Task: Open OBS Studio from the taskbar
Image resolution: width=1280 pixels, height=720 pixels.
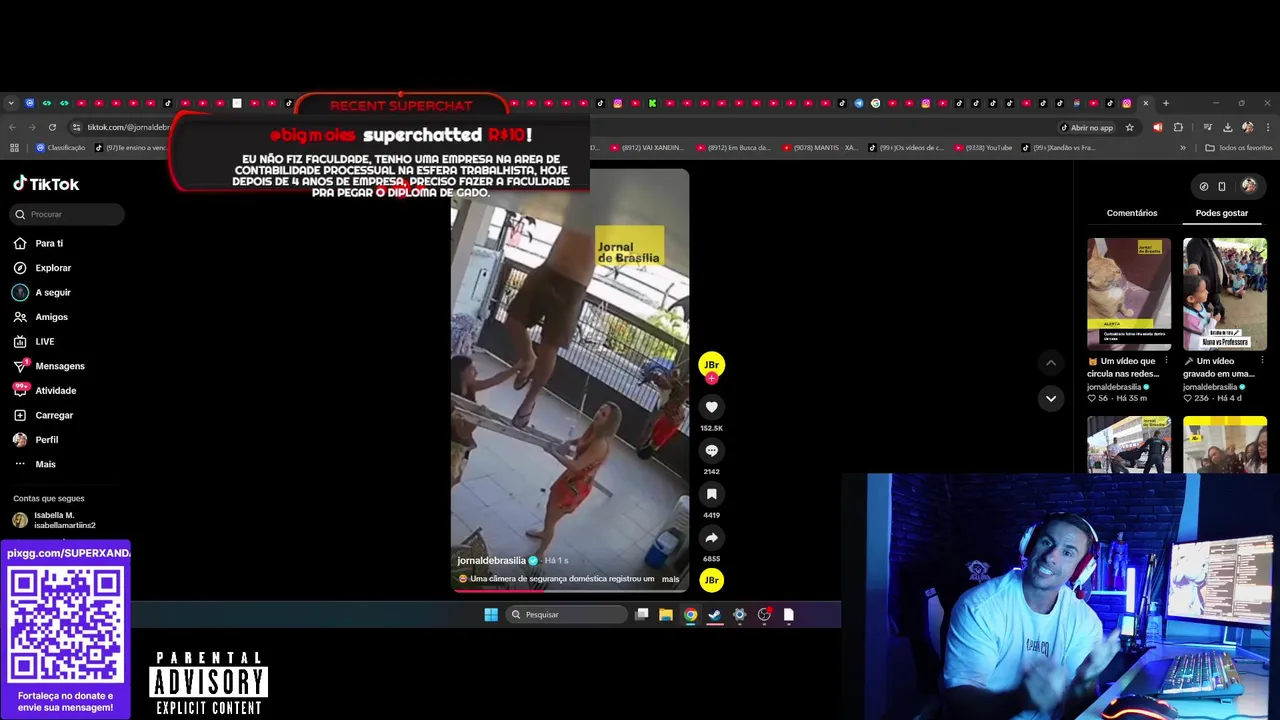Action: click(x=764, y=614)
